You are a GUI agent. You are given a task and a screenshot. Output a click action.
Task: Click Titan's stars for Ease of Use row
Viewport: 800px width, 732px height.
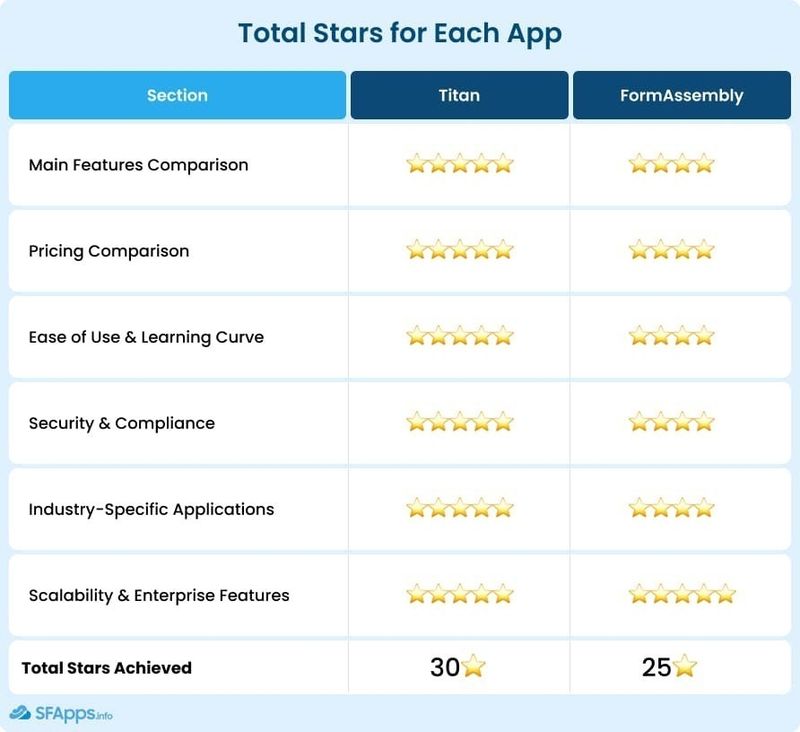(459, 336)
